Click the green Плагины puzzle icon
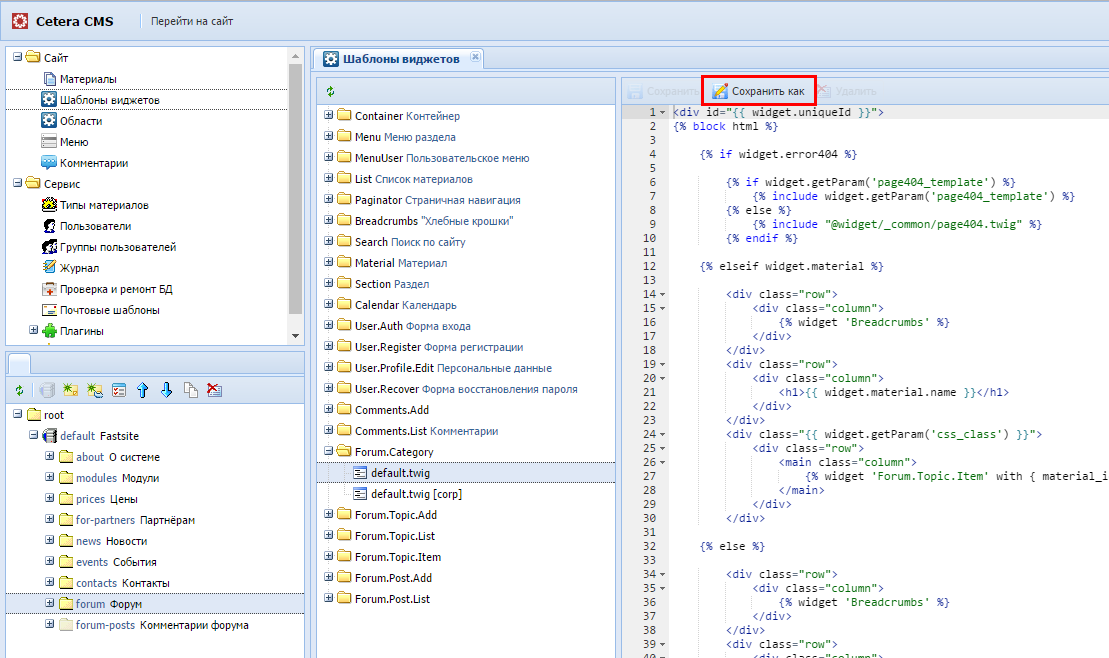This screenshot has height=658, width=1109. 49,330
